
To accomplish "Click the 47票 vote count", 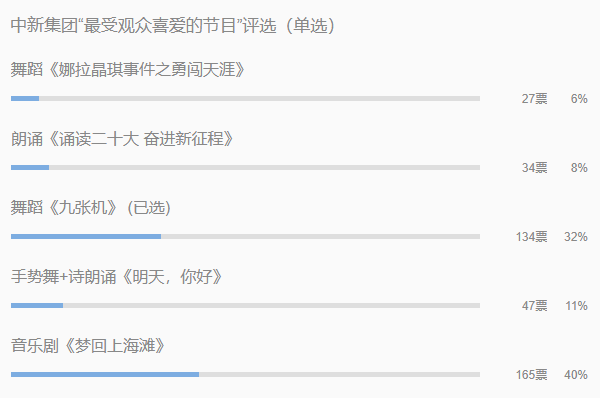I will point(535,305).
